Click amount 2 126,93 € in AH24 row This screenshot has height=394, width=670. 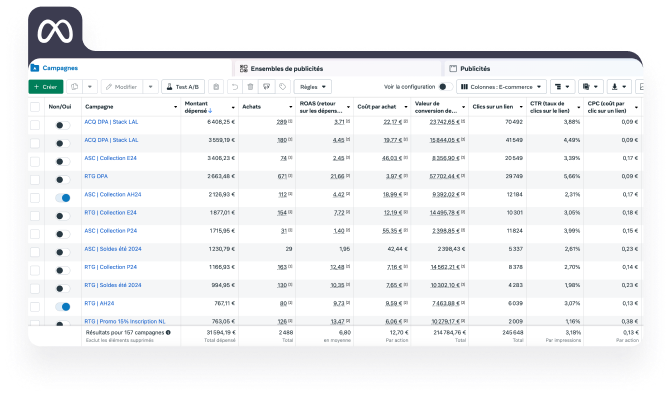(221, 194)
